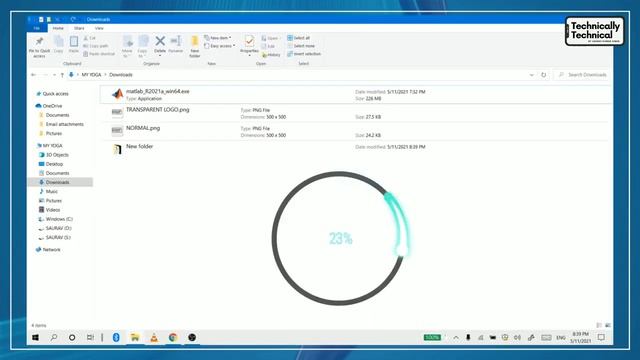The image size is (640, 360).
Task: Open VLC media player from taskbar
Action: pos(154,338)
